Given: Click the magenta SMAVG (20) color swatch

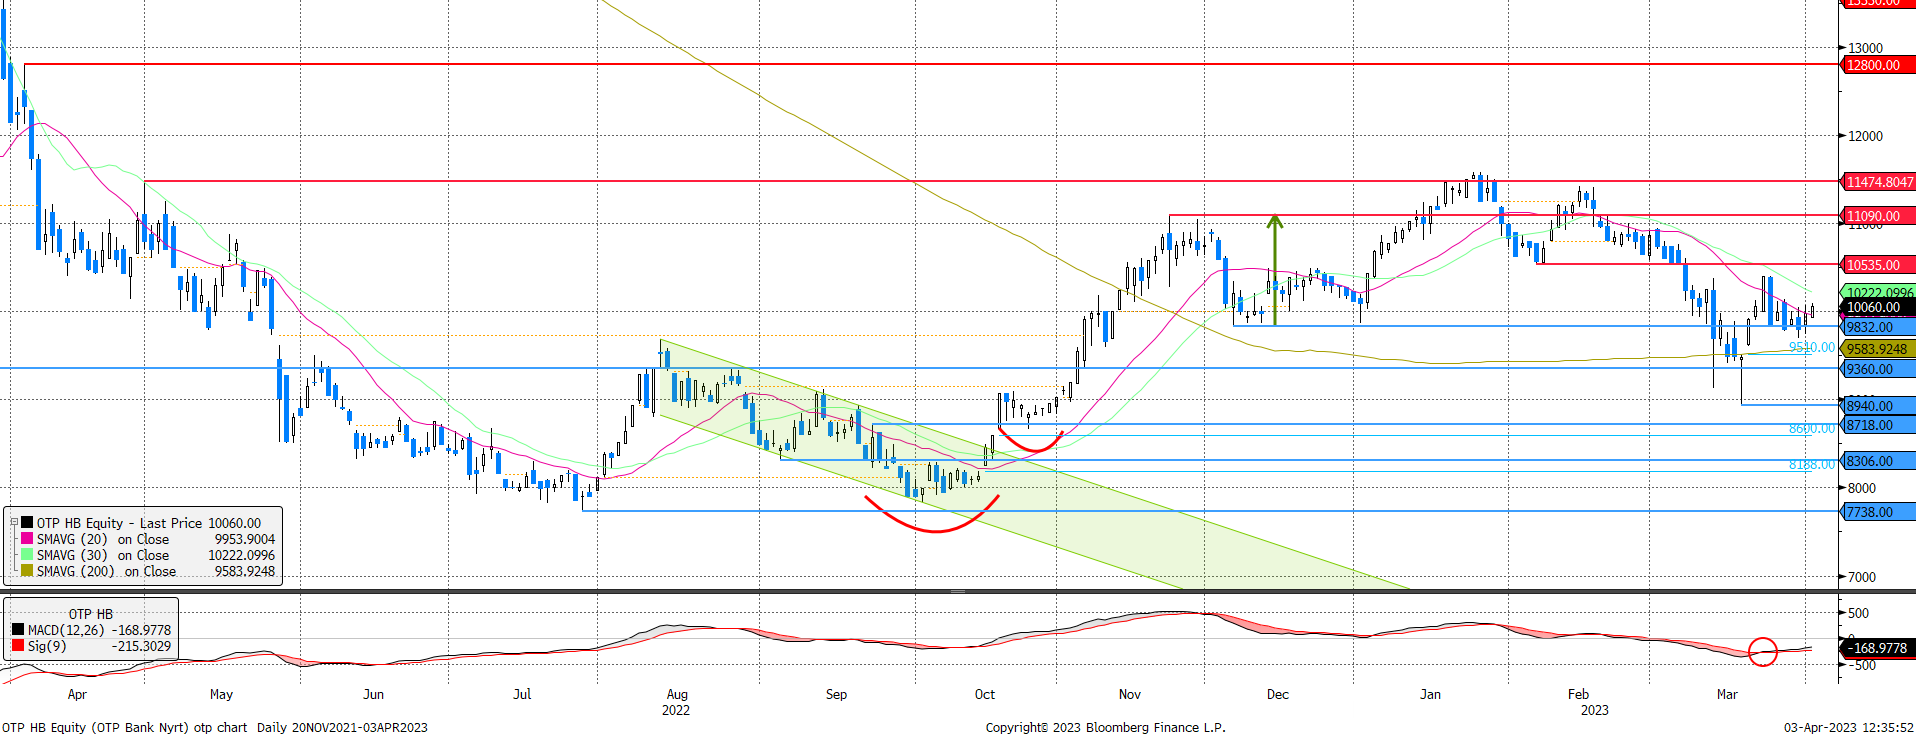Looking at the screenshot, I should pos(27,538).
